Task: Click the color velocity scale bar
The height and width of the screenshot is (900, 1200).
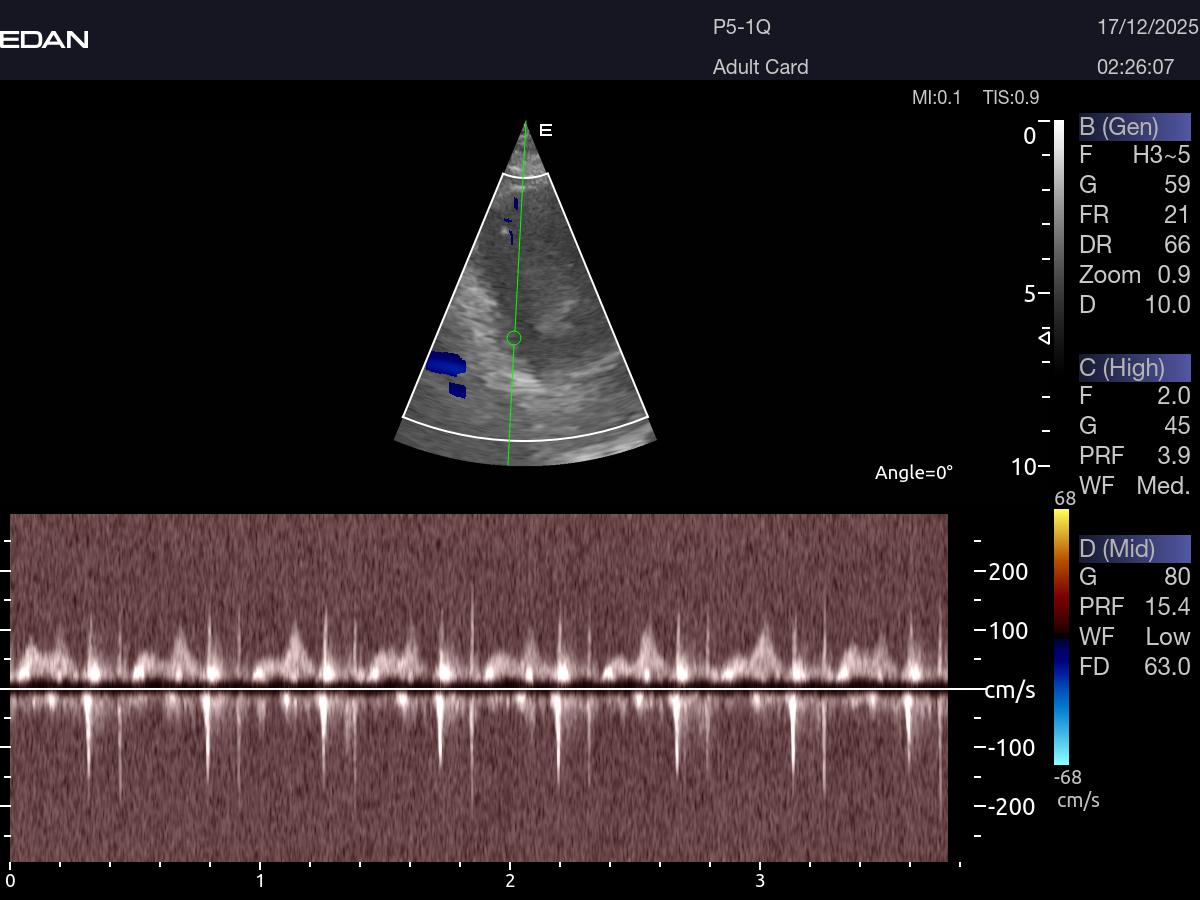Action: point(1061,637)
